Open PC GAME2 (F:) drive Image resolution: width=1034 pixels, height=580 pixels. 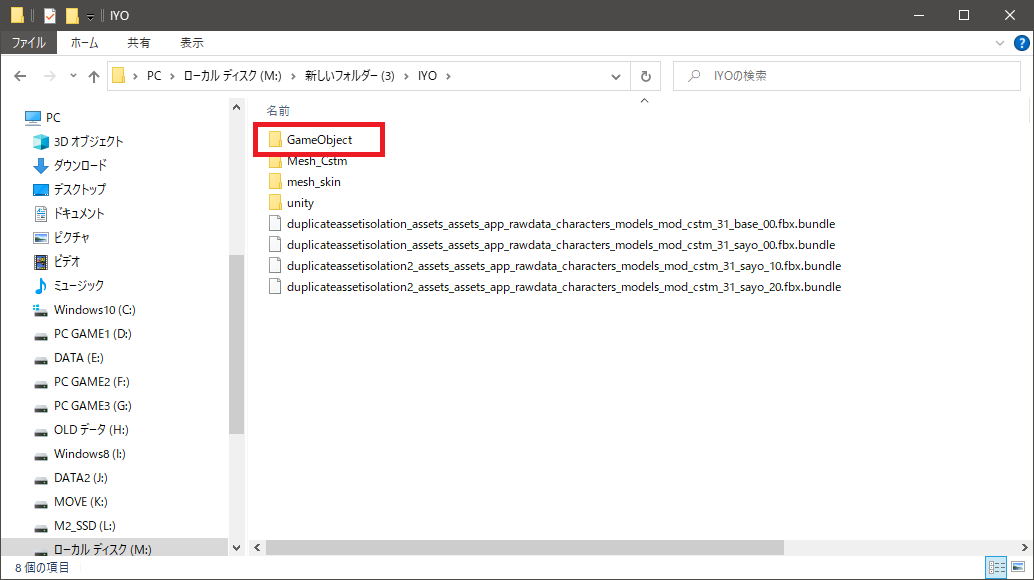(x=81, y=382)
